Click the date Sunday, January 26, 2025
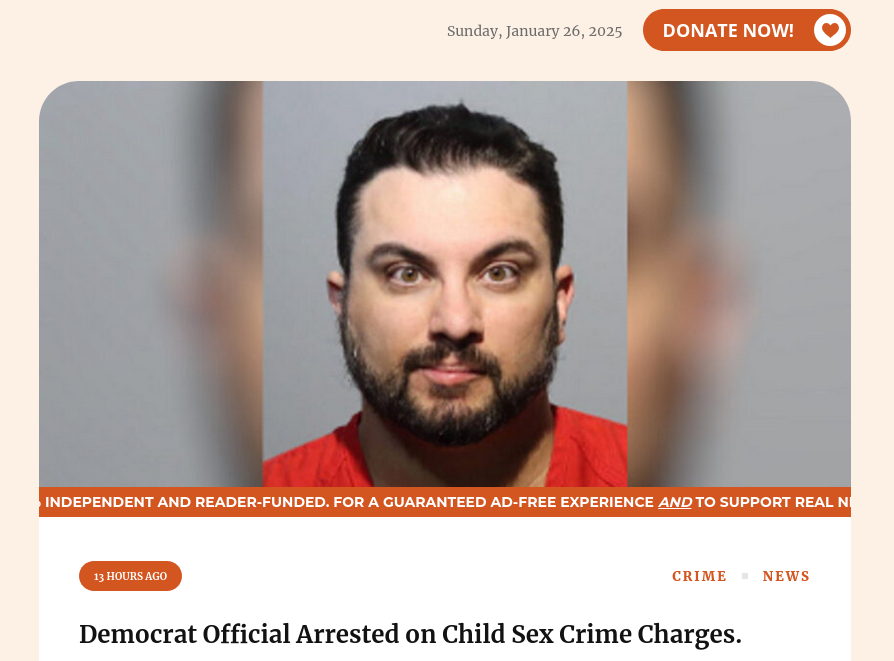 click(534, 31)
